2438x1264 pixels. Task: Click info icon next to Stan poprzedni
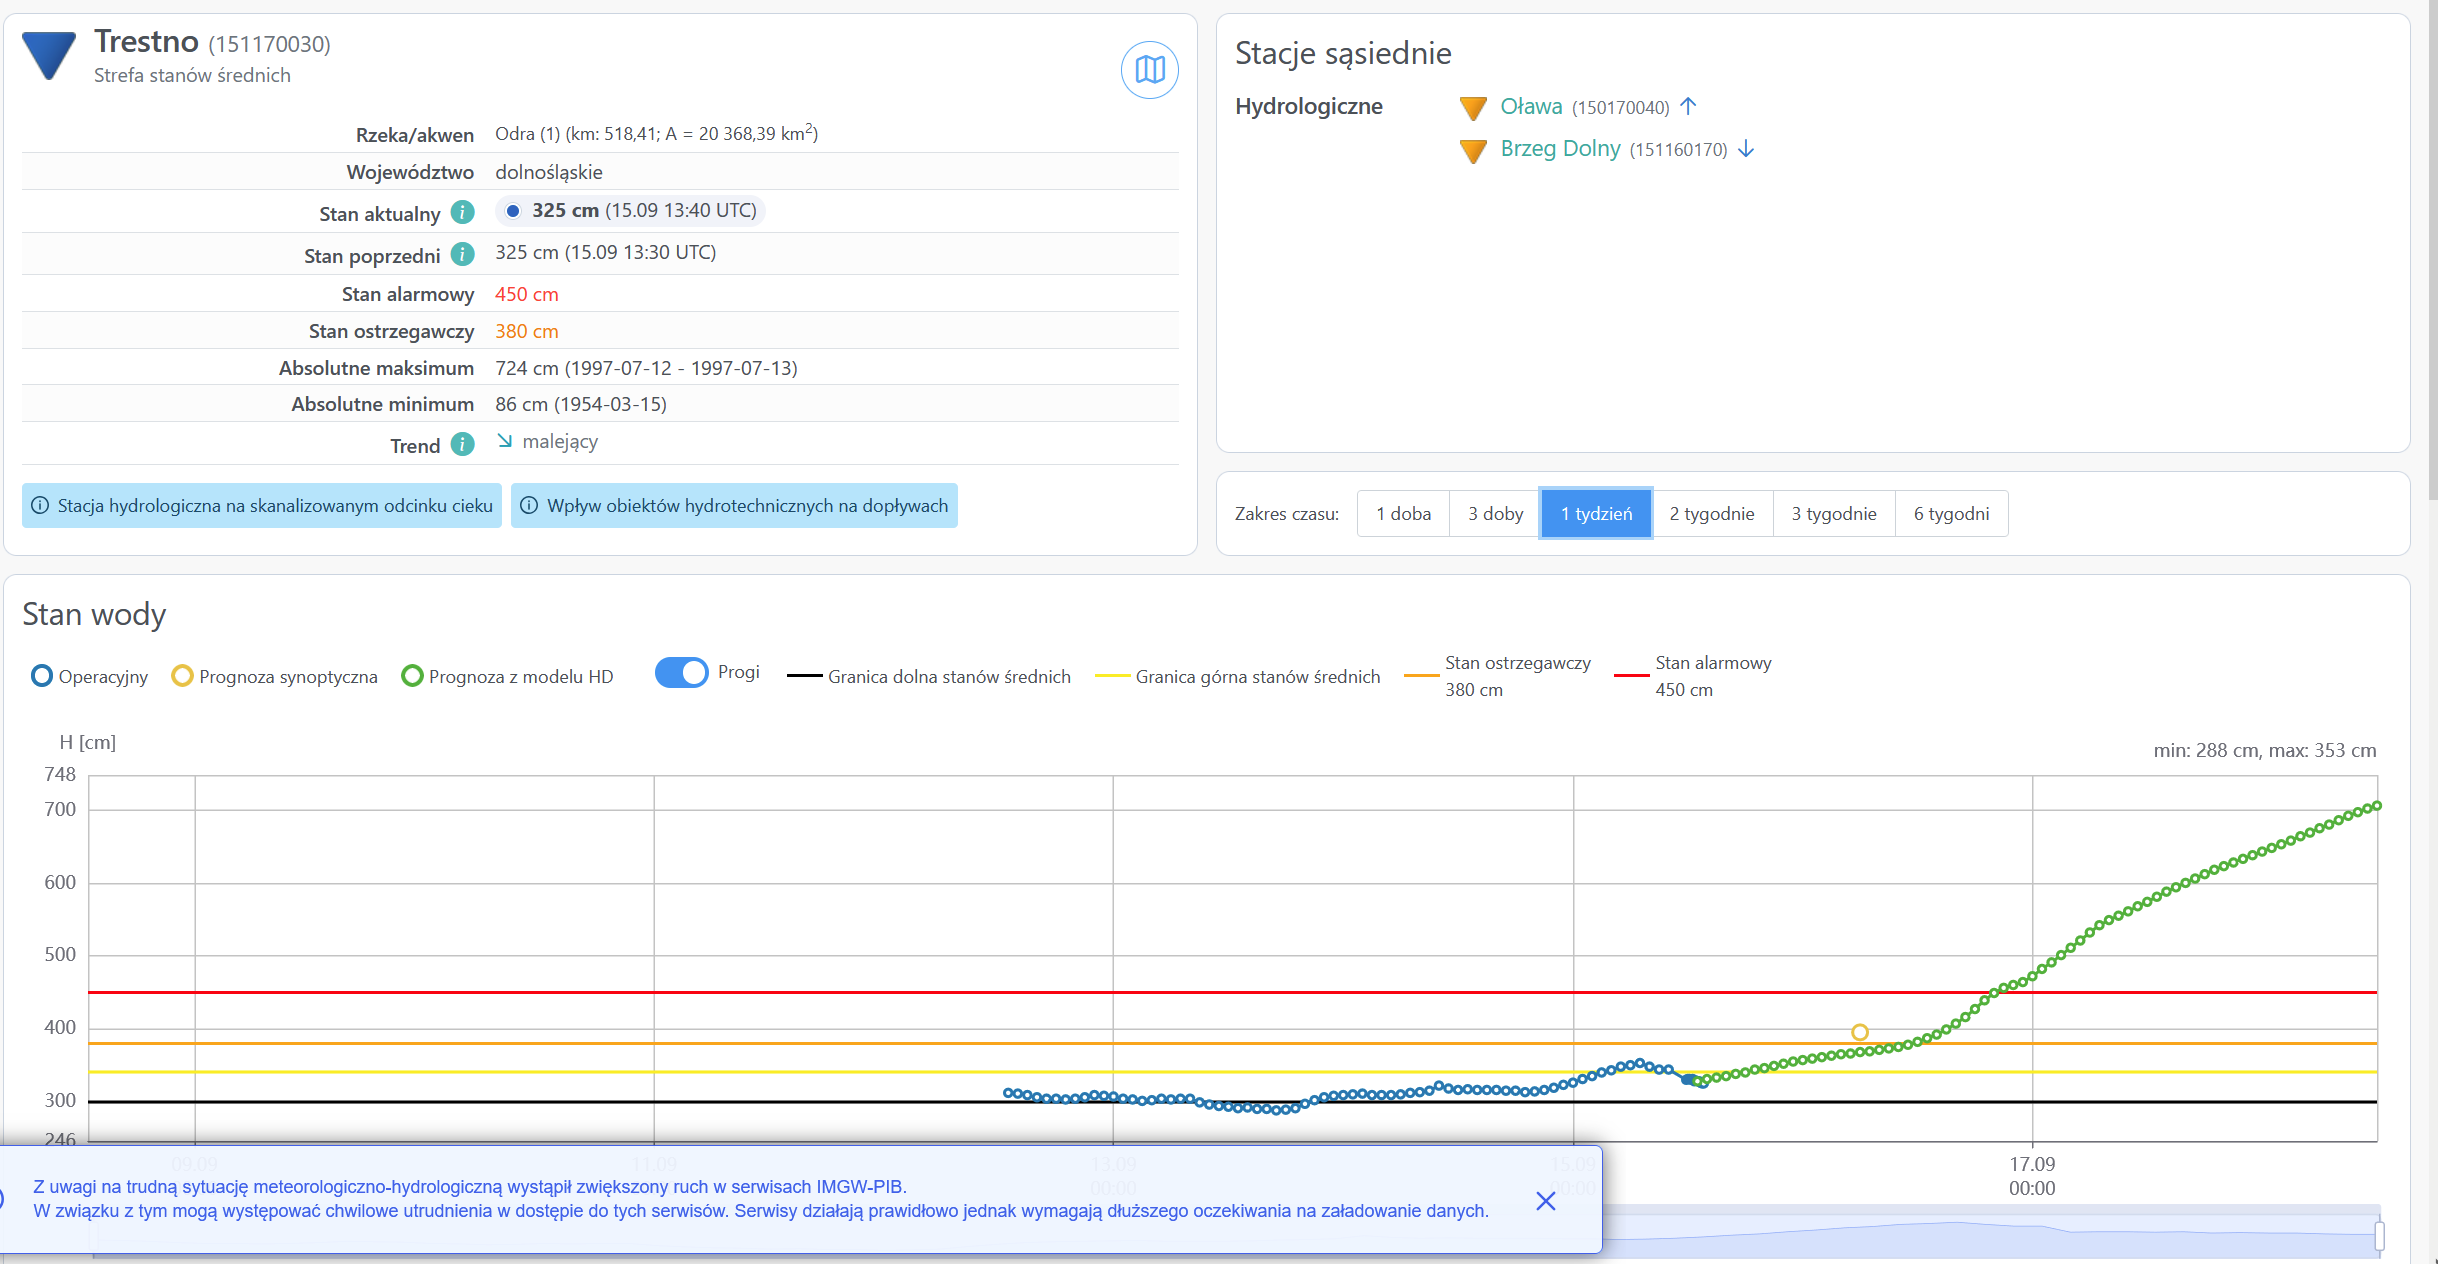tap(462, 254)
